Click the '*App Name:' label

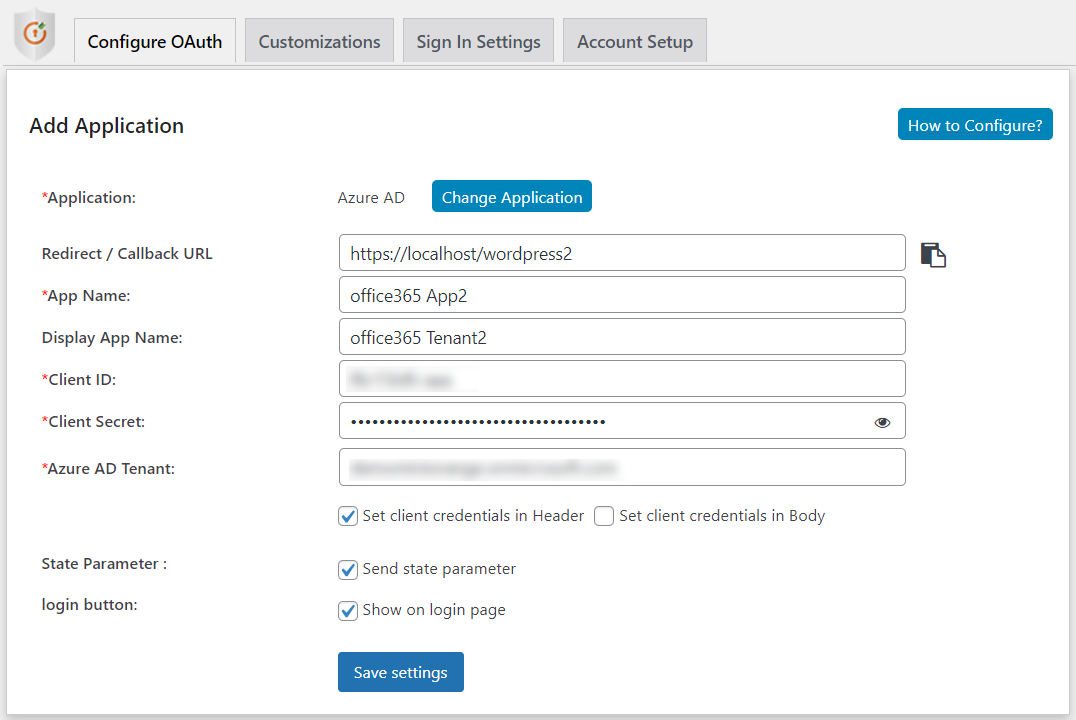coord(86,297)
